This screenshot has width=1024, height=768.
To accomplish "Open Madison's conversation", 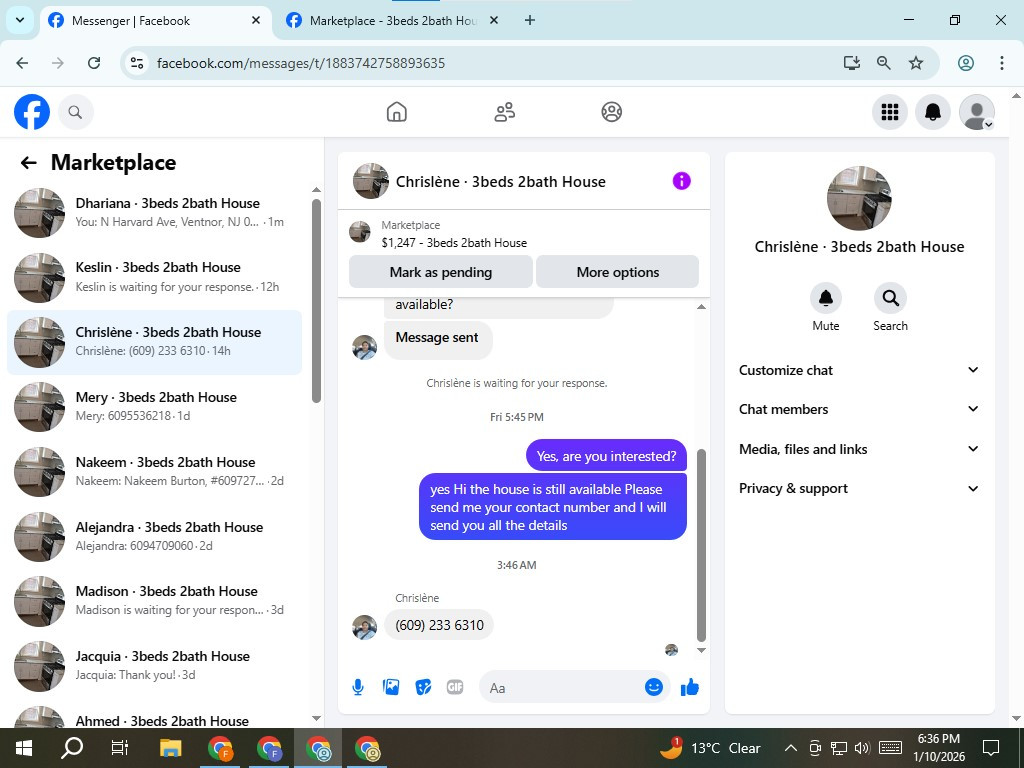I will pyautogui.click(x=154, y=601).
